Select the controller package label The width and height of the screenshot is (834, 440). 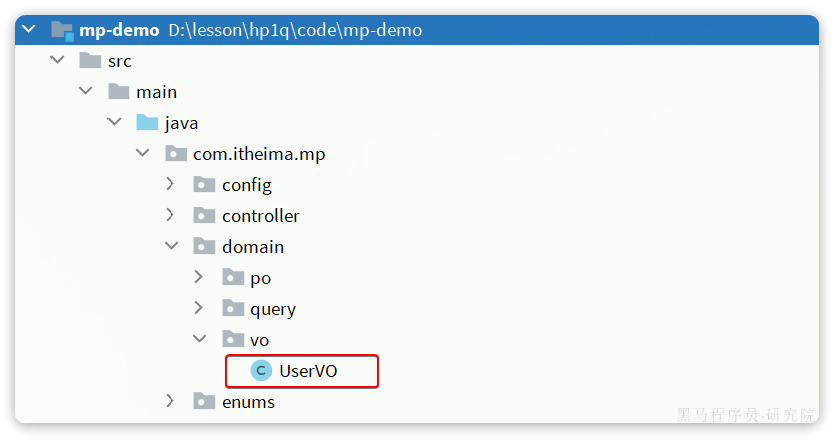point(260,216)
